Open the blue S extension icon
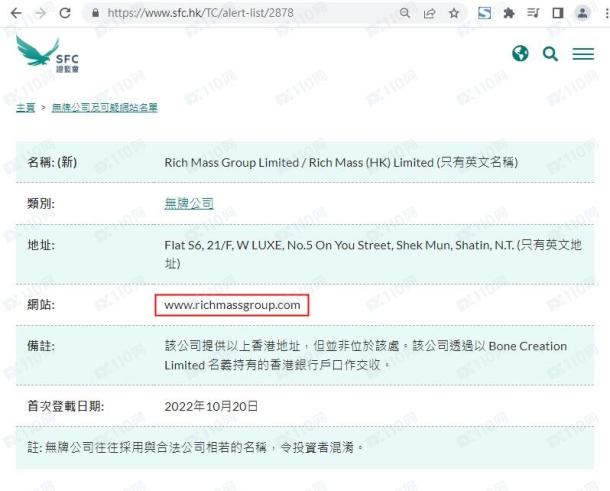610x491 pixels. pyautogui.click(x=484, y=13)
